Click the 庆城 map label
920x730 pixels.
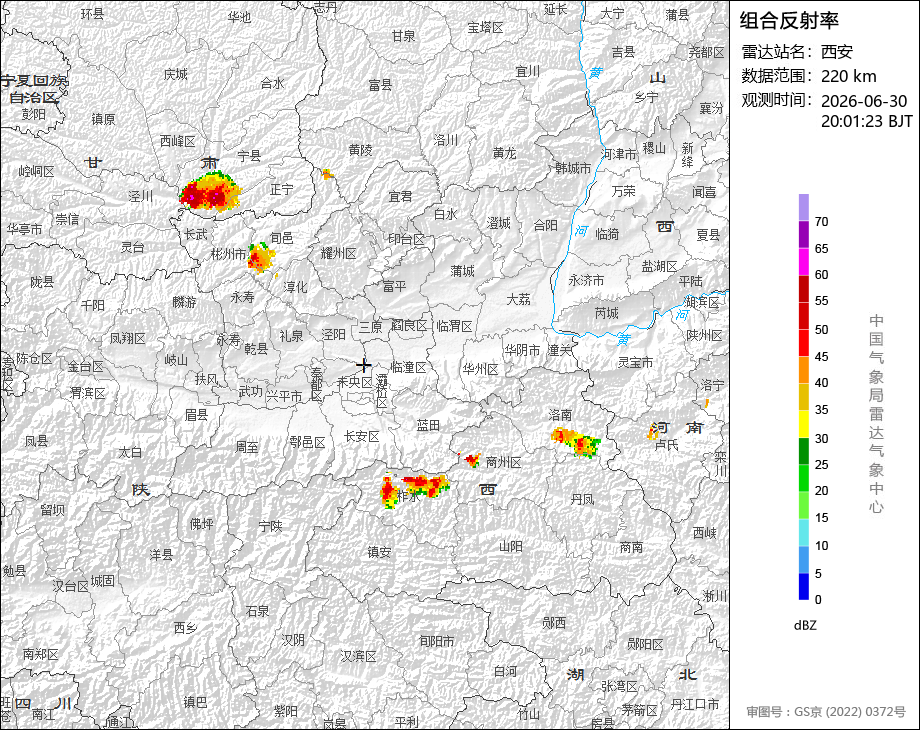pyautogui.click(x=175, y=74)
